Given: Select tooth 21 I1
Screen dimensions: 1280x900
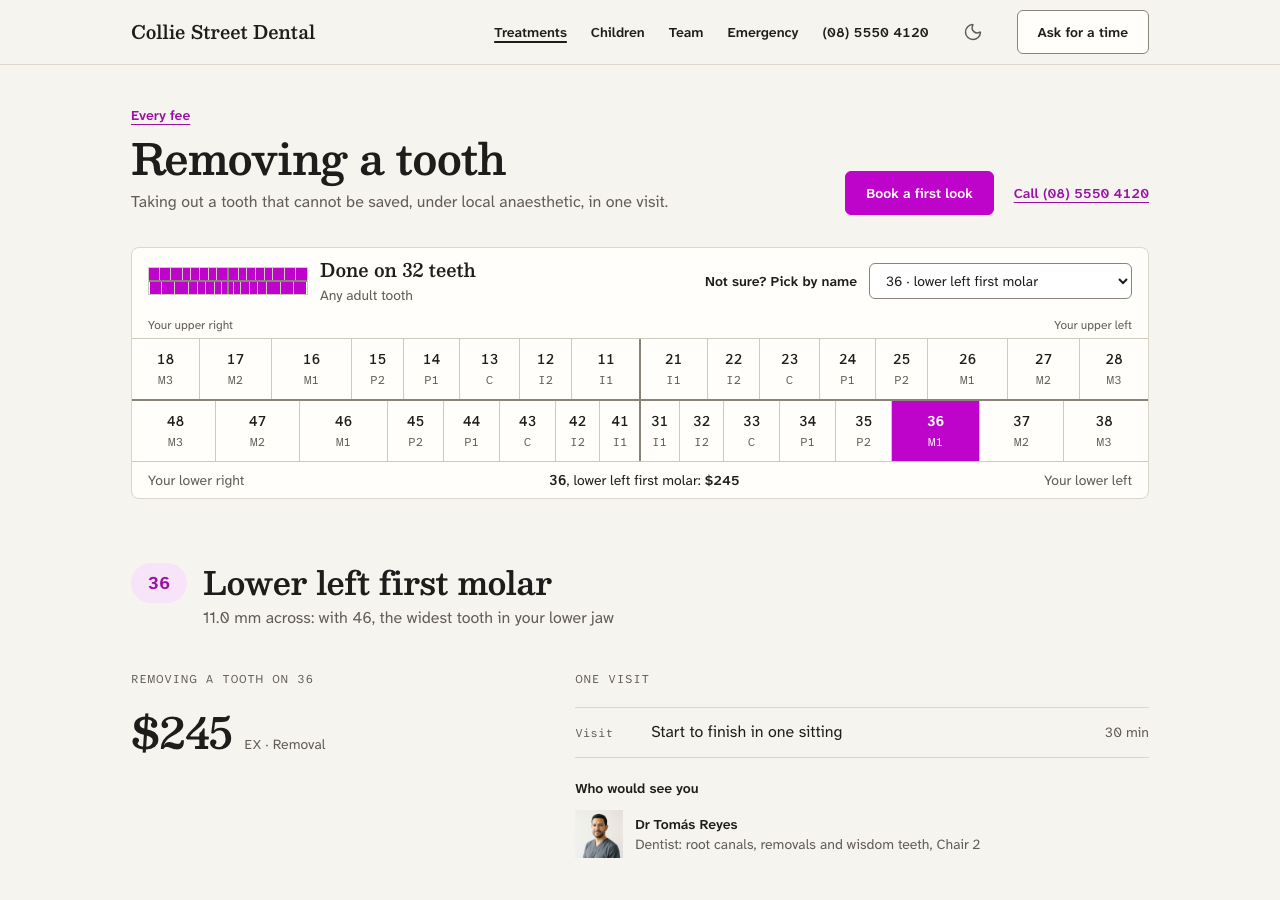Looking at the screenshot, I should tap(674, 369).
